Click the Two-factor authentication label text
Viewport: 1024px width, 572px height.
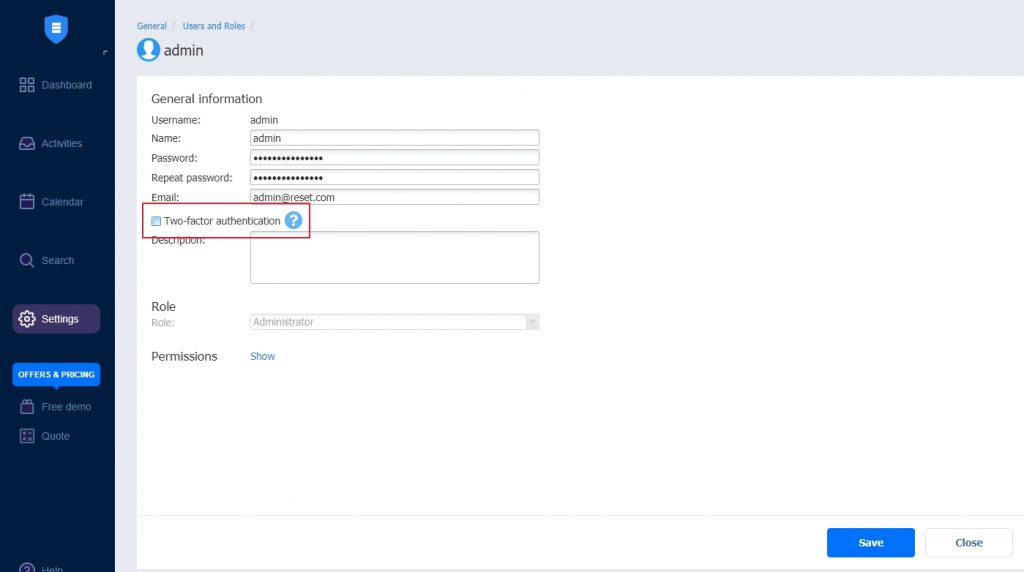pyautogui.click(x=222, y=221)
